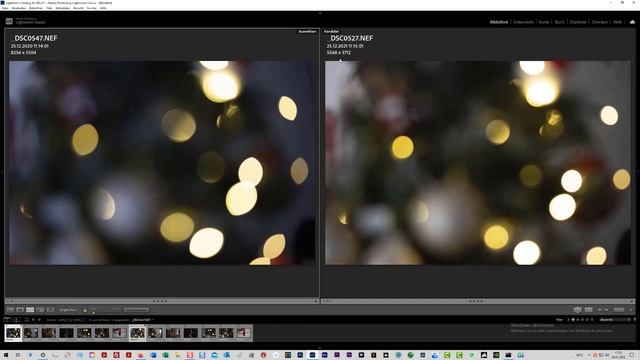Viewport: 640px width, 360px height.
Task: Click the main window display icon in filmstrip
Action: pyautogui.click(x=7, y=320)
